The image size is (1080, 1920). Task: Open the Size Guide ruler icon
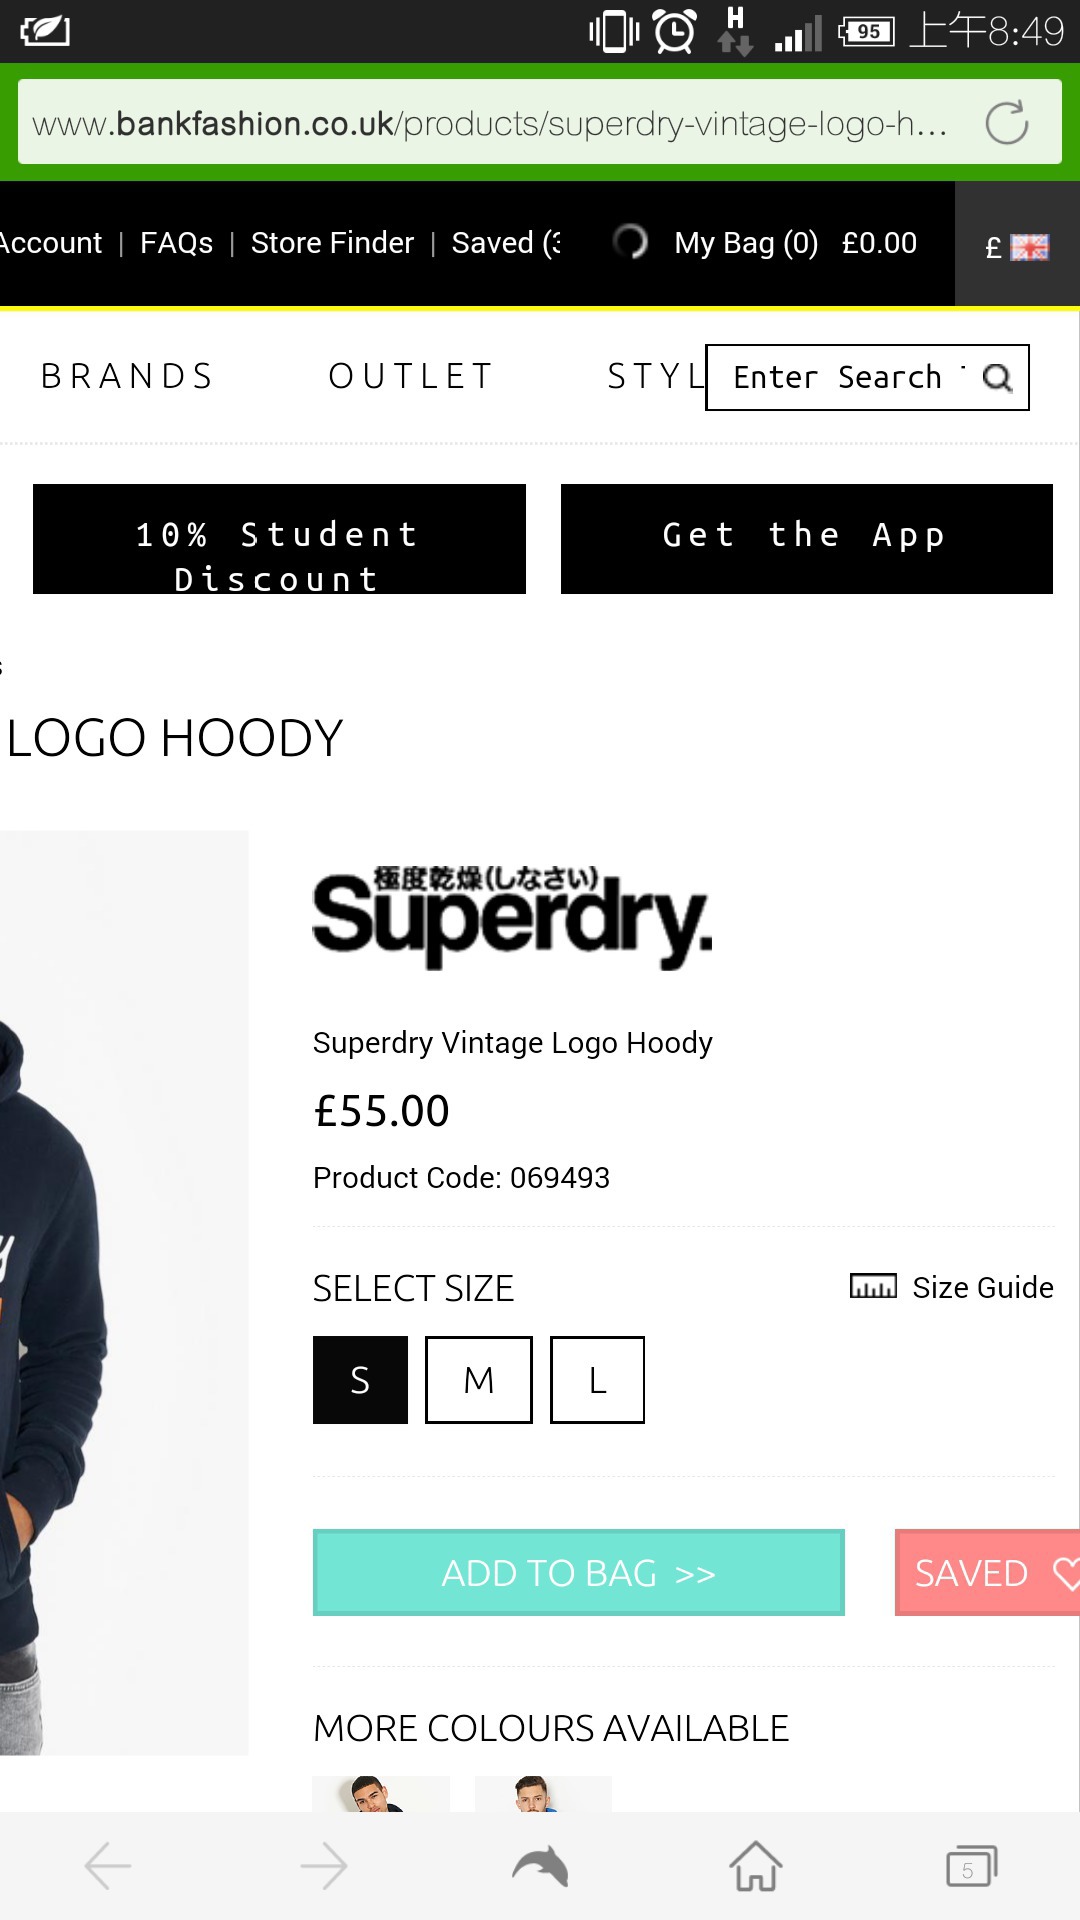coord(873,1286)
